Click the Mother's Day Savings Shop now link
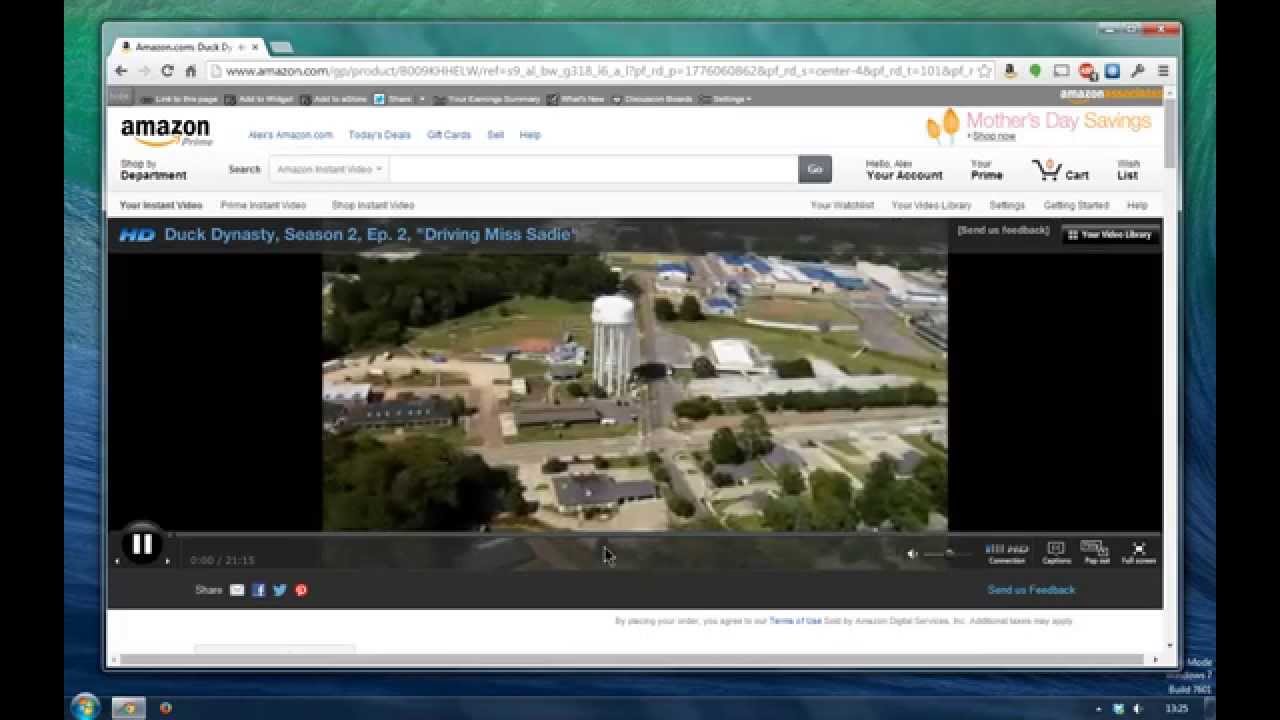 click(994, 137)
